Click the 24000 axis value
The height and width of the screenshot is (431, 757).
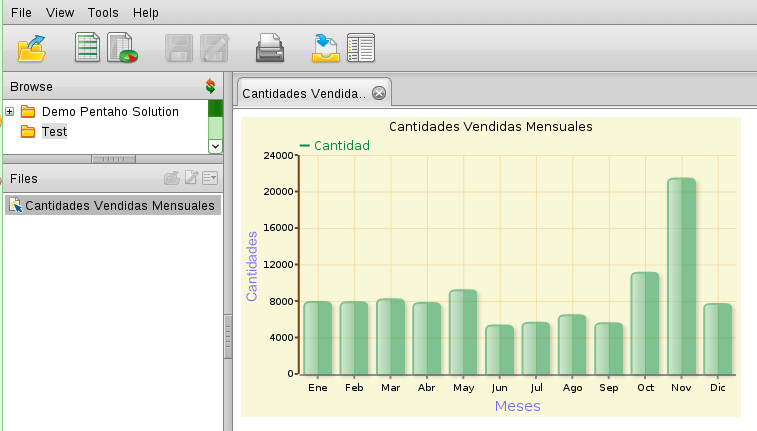(x=278, y=155)
